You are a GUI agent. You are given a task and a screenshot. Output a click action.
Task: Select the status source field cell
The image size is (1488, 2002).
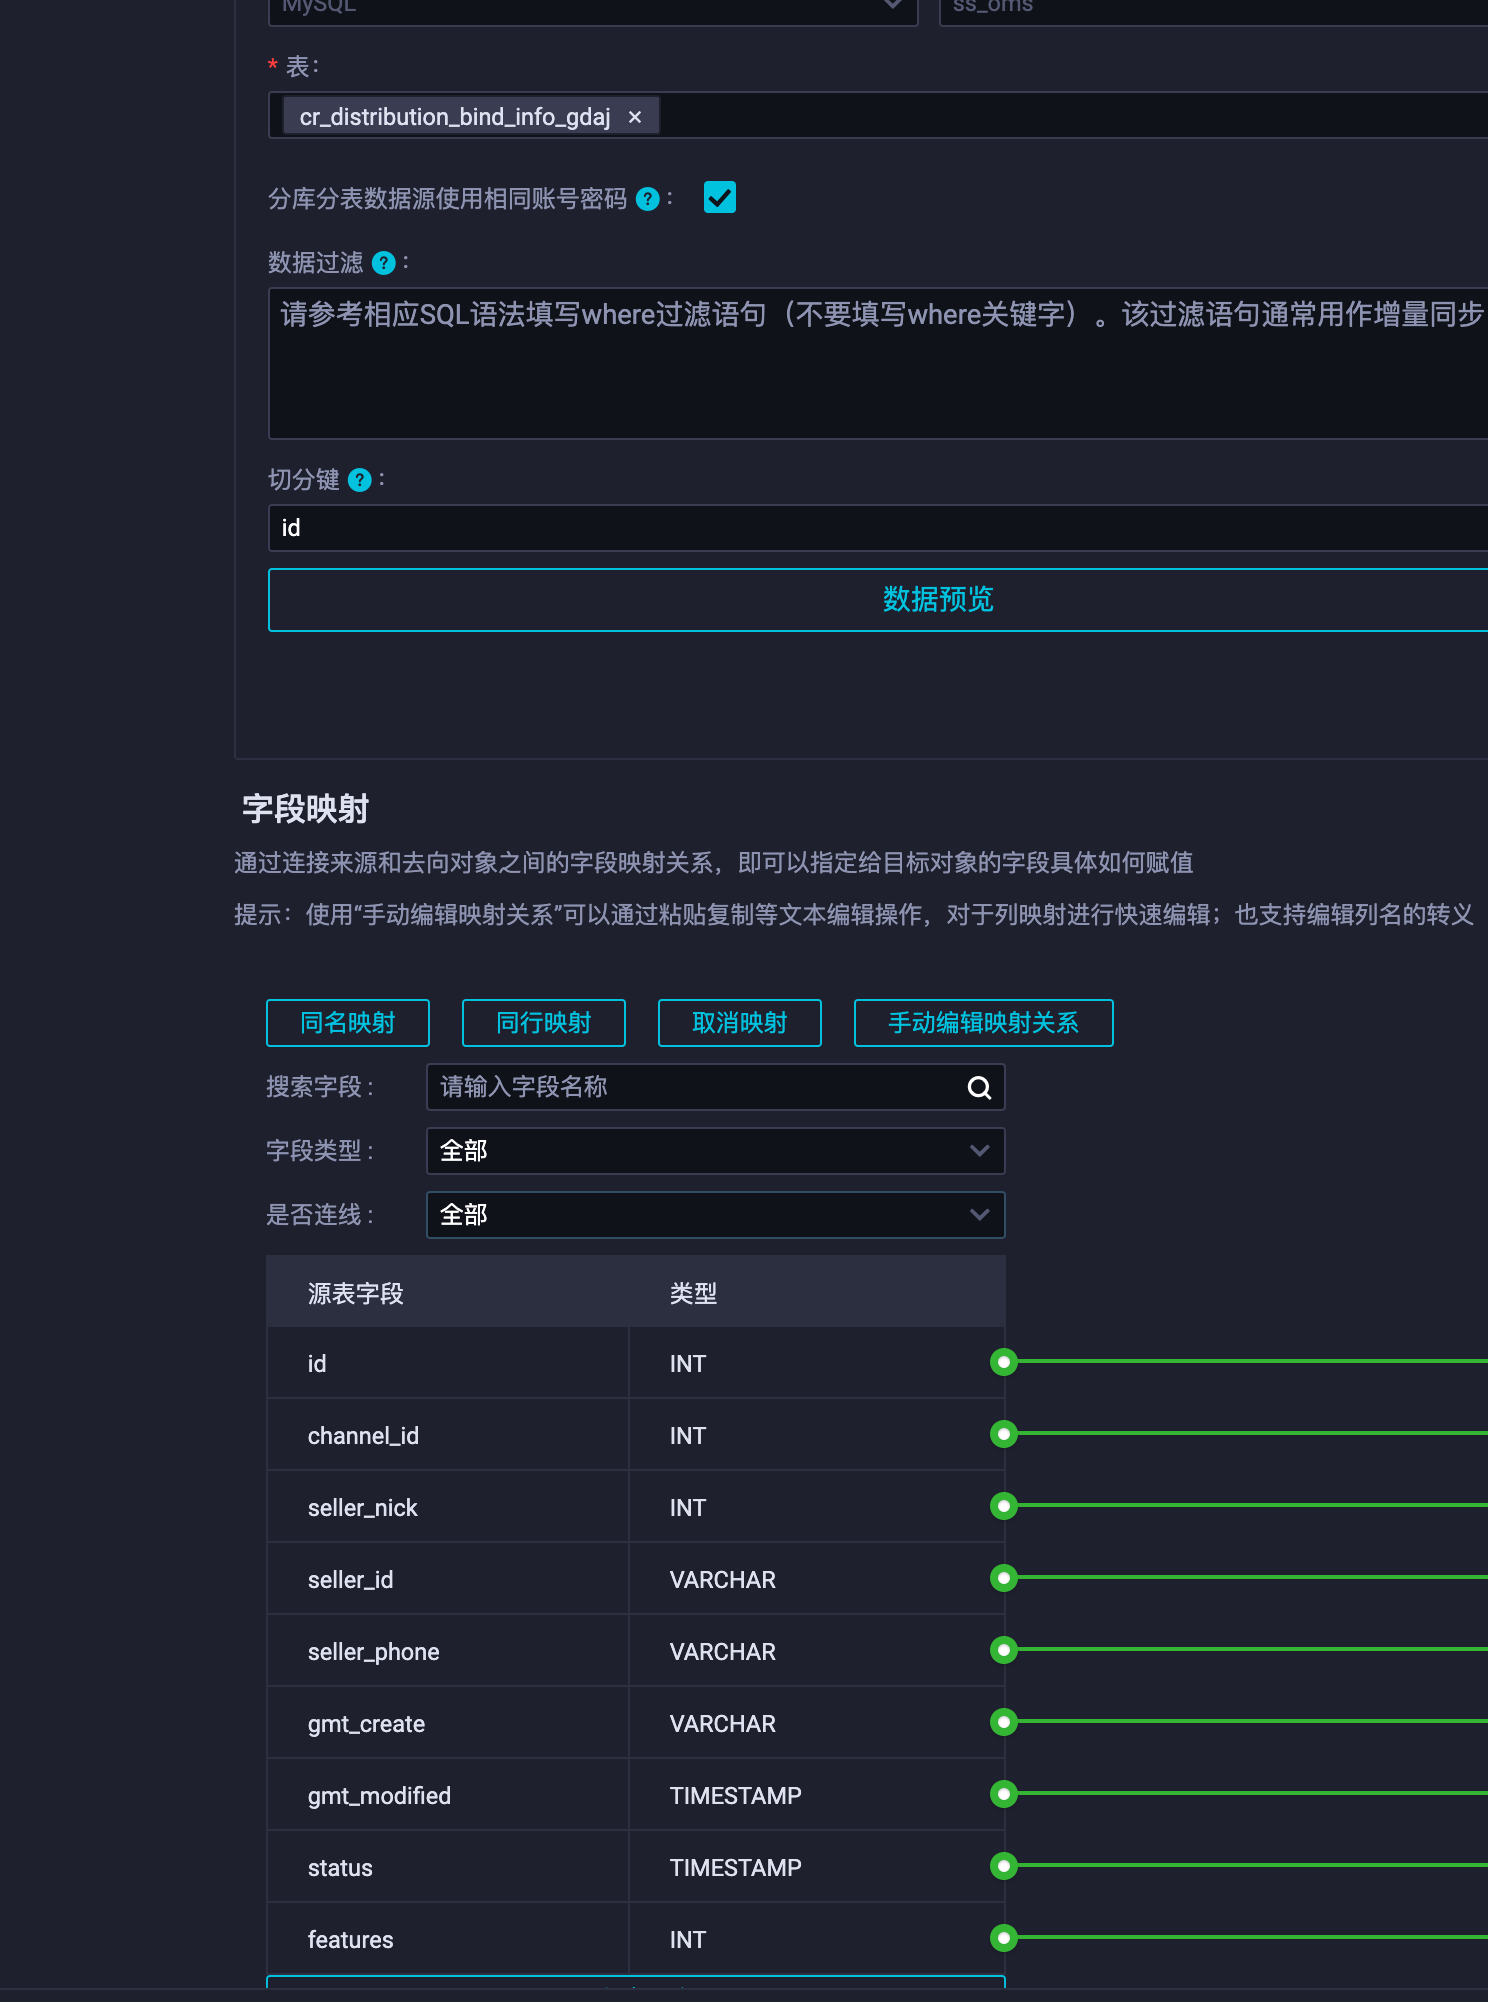(x=448, y=1867)
